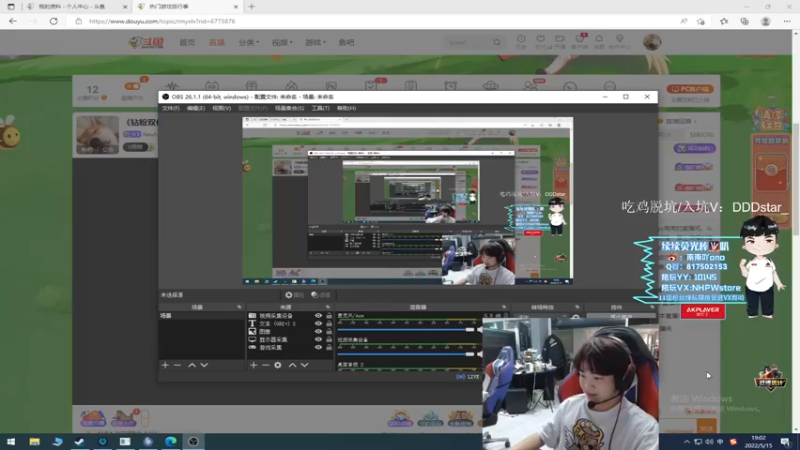Open OBS 文件(F) menu
Image resolution: width=800 pixels, height=450 pixels.
click(170, 108)
